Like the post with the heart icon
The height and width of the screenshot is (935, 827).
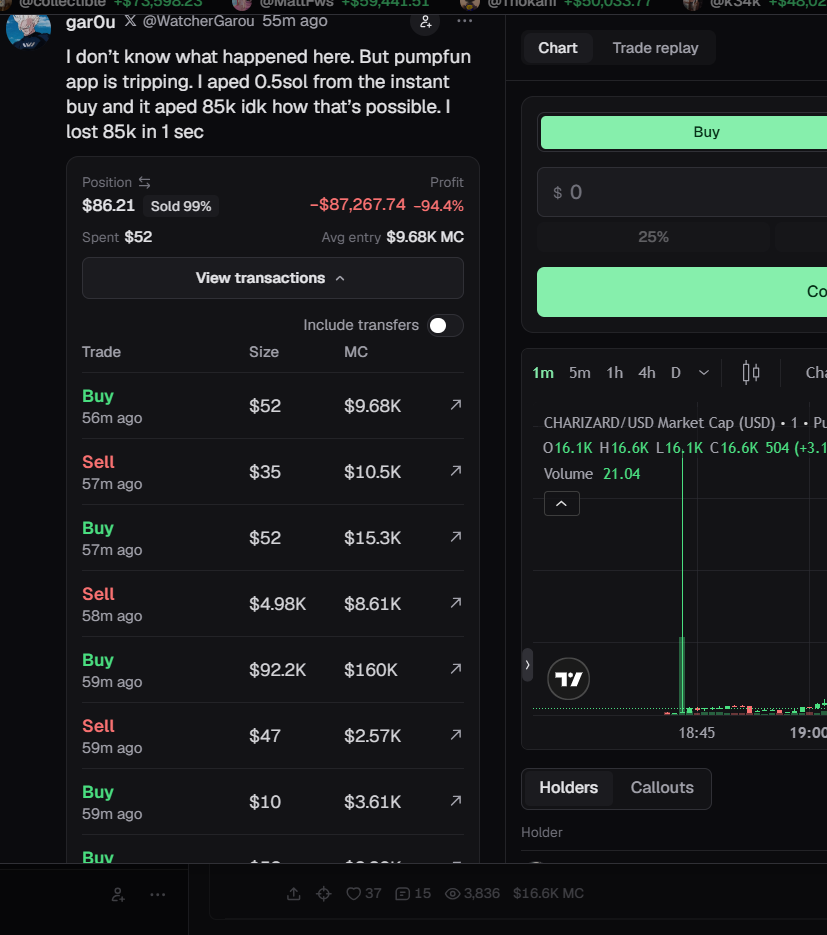coord(354,893)
